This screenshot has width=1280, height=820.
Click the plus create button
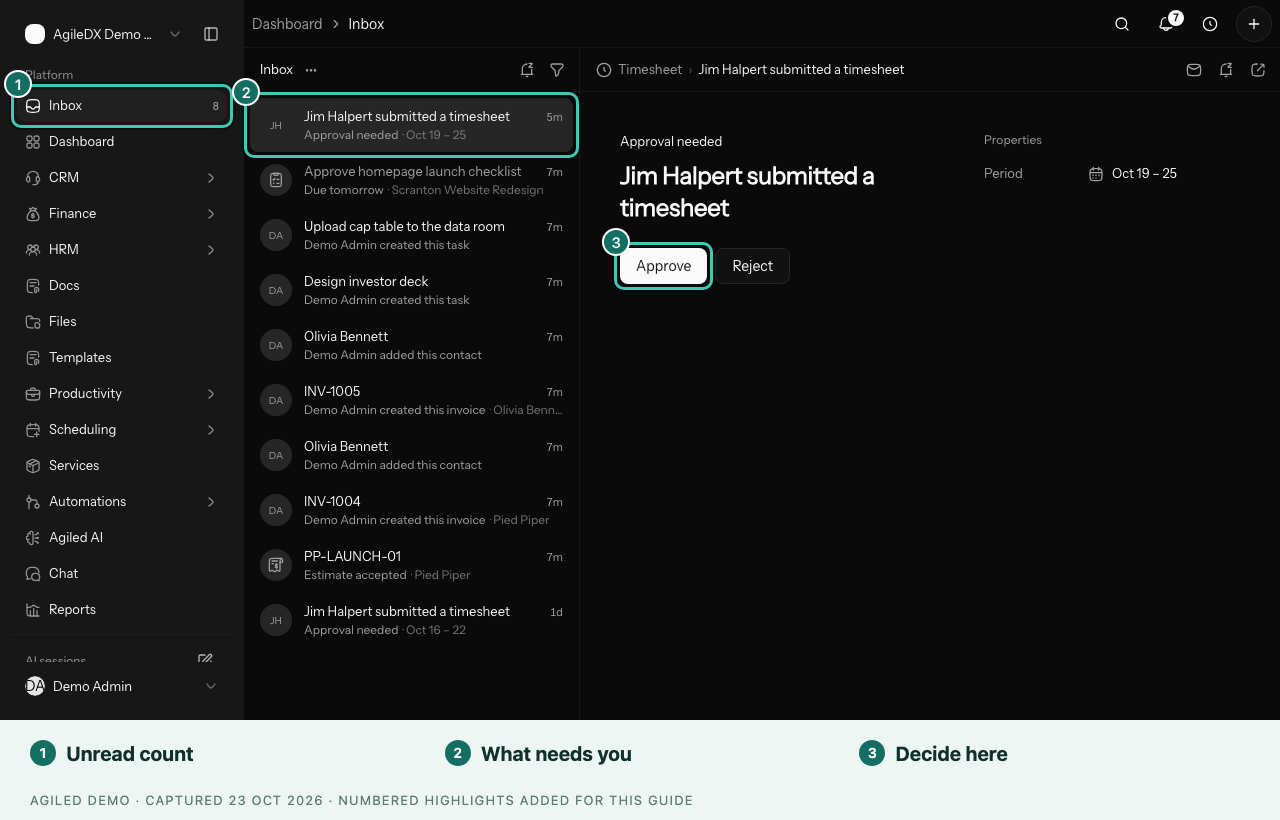click(1254, 24)
